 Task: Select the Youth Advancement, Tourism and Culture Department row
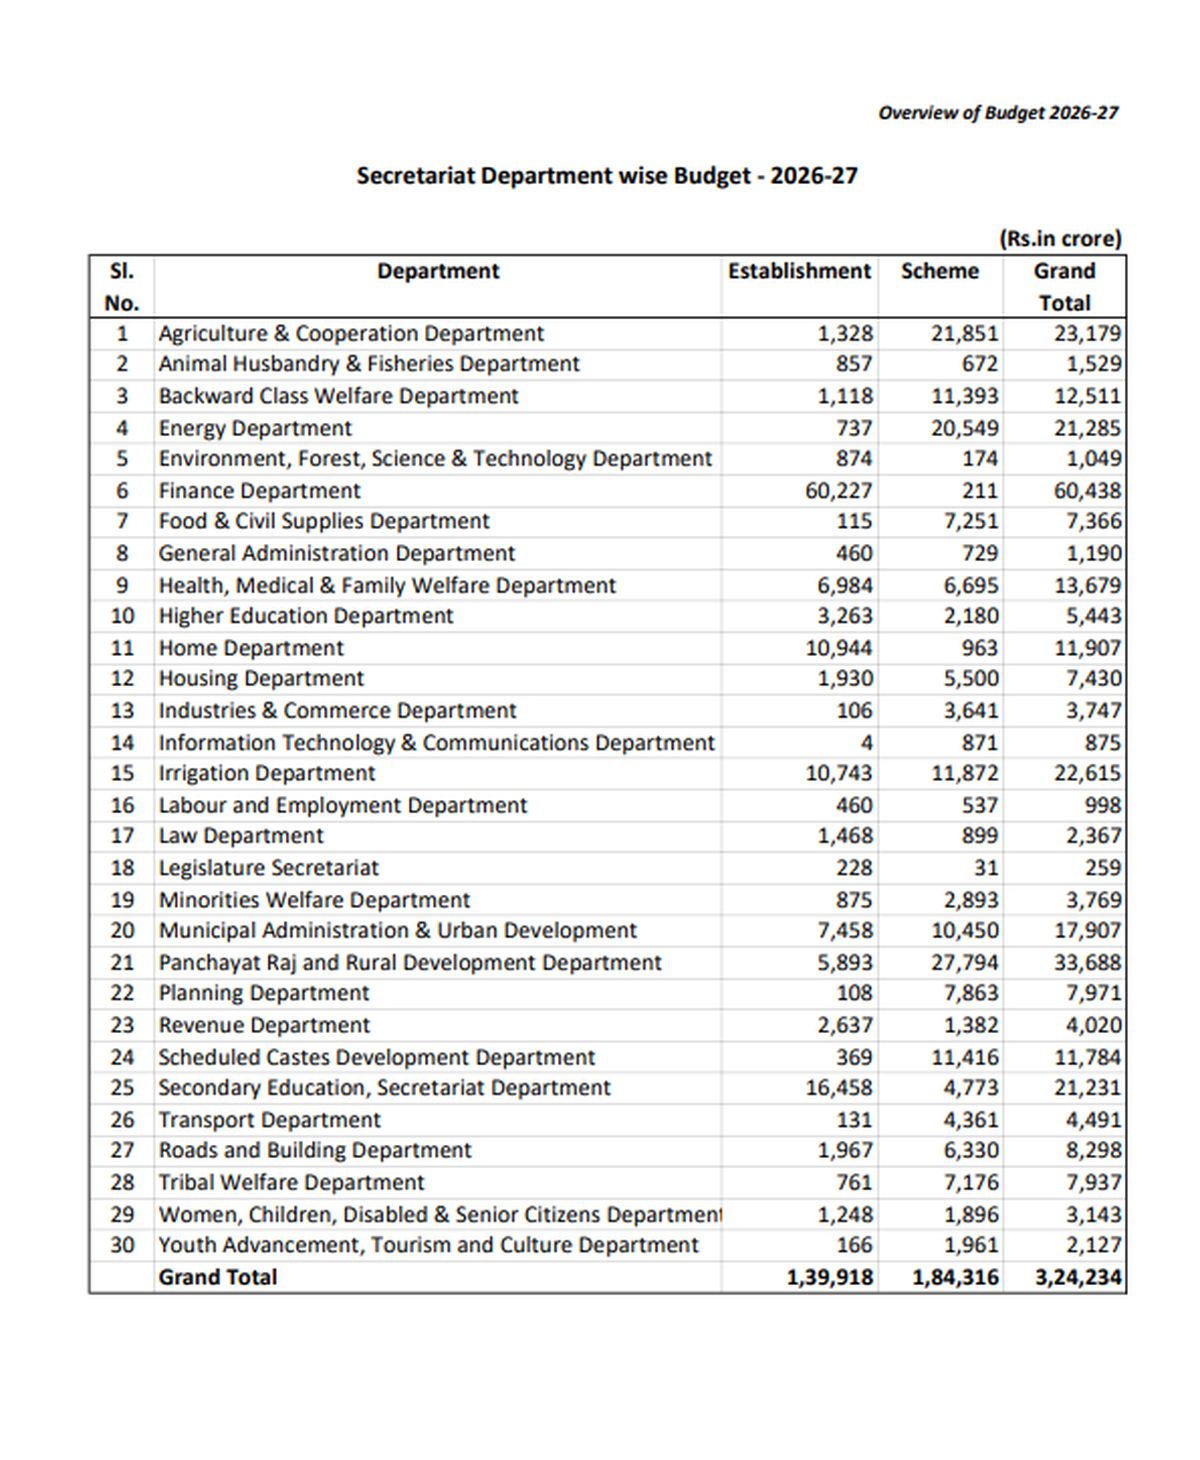[x=428, y=1245]
